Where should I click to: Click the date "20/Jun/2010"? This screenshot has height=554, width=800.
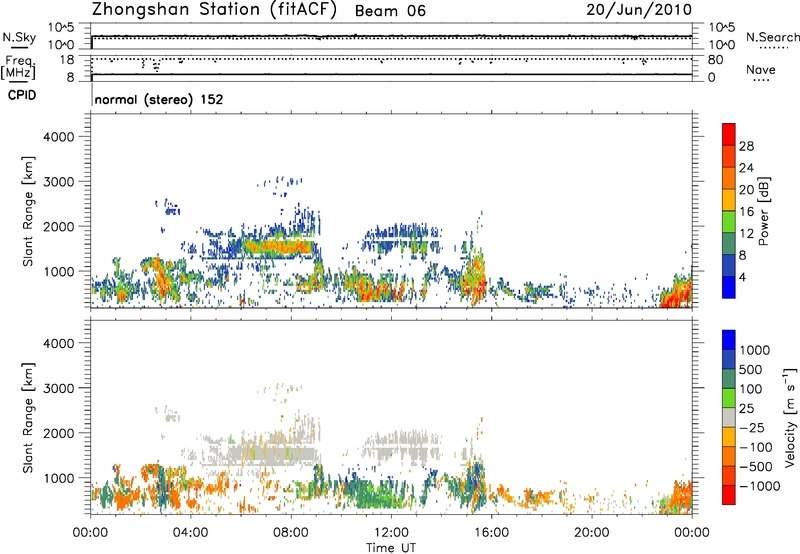click(x=639, y=9)
